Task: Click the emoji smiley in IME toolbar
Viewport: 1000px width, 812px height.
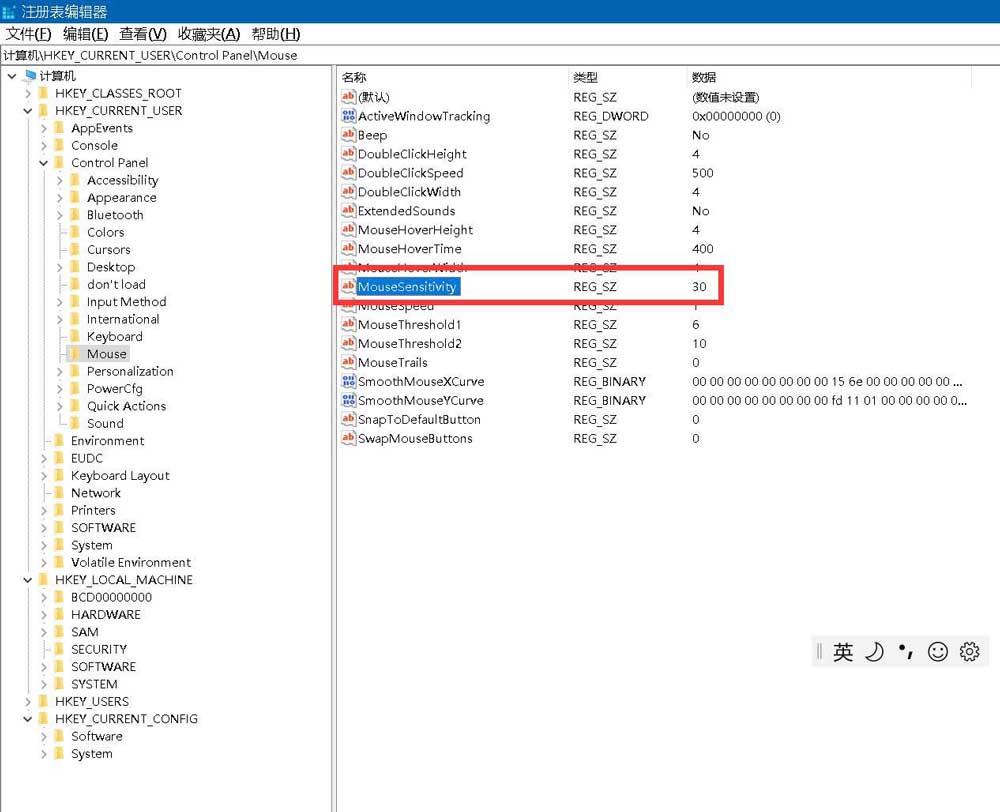Action: coord(938,652)
